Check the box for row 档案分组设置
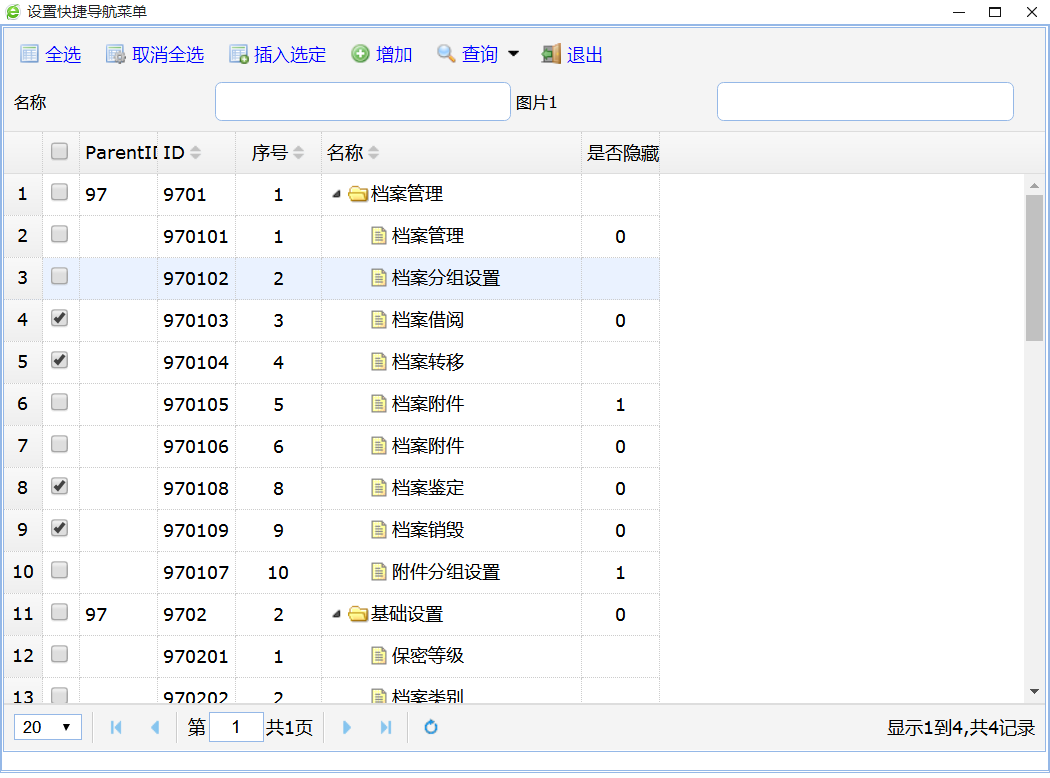The image size is (1050, 778). (x=60, y=276)
